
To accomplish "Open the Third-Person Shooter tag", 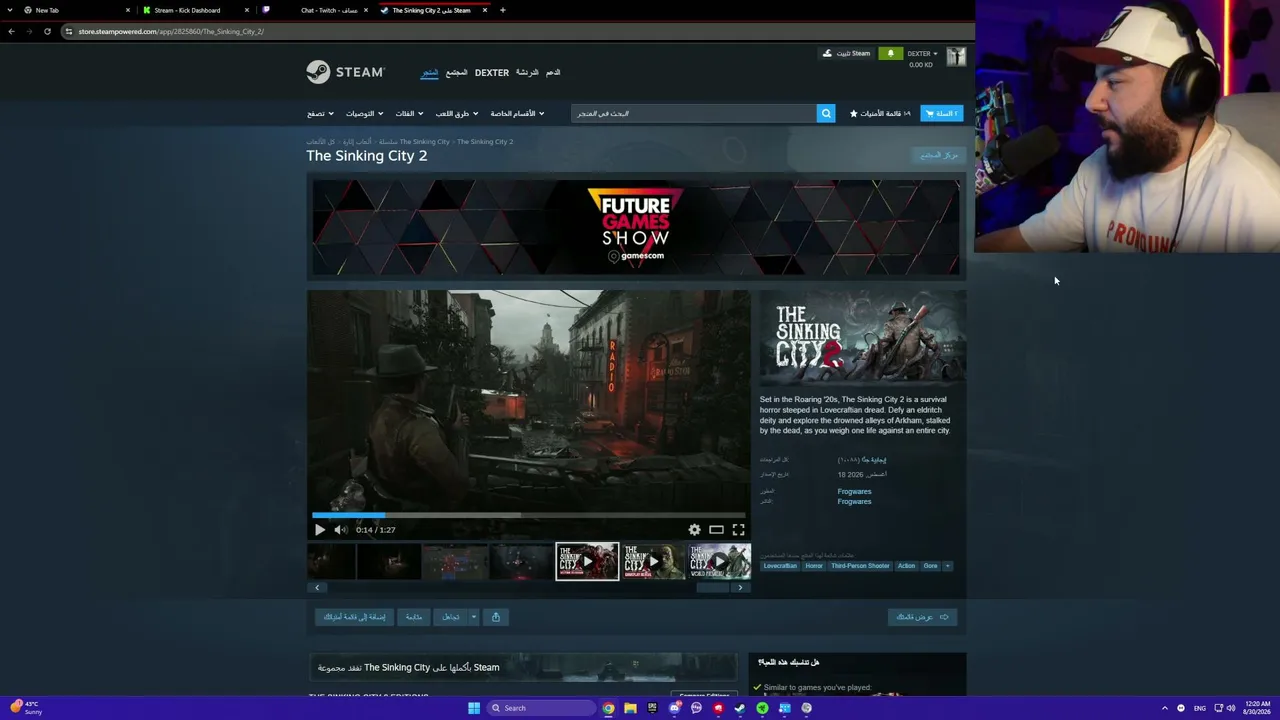I will pos(860,566).
